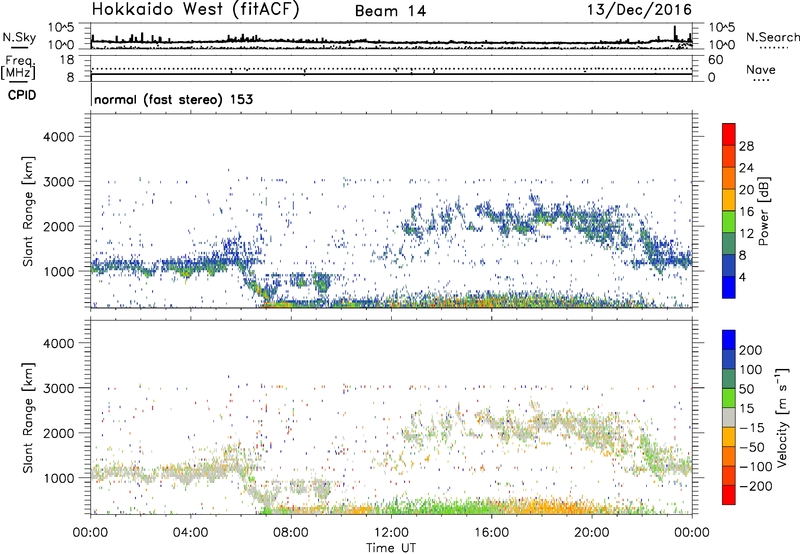The image size is (800, 554).
Task: Click the solid frequency line in the Freq. panel
Action: (x=391, y=74)
